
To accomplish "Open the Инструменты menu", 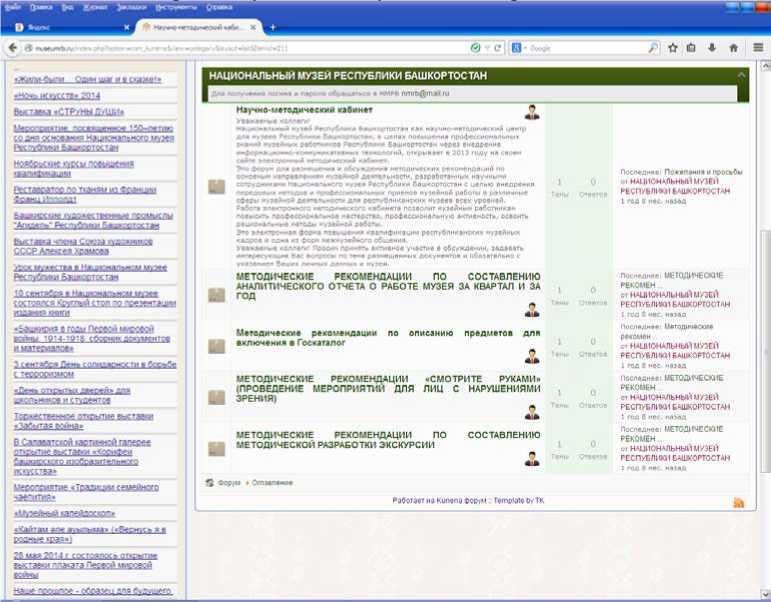I will click(x=176, y=7).
